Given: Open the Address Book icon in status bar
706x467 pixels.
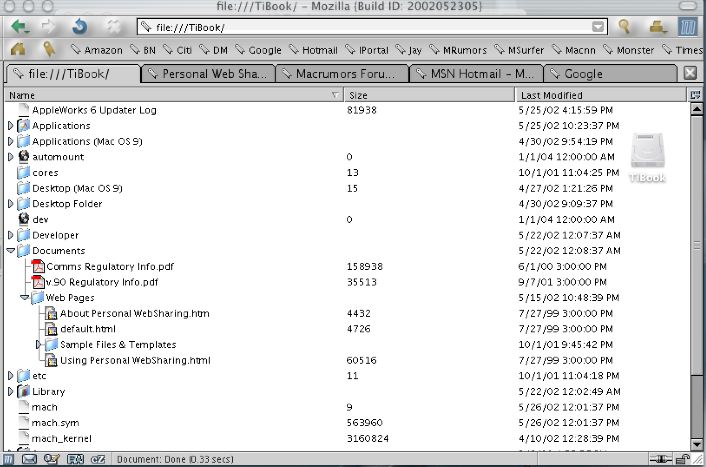Looking at the screenshot, I should [x=75, y=459].
